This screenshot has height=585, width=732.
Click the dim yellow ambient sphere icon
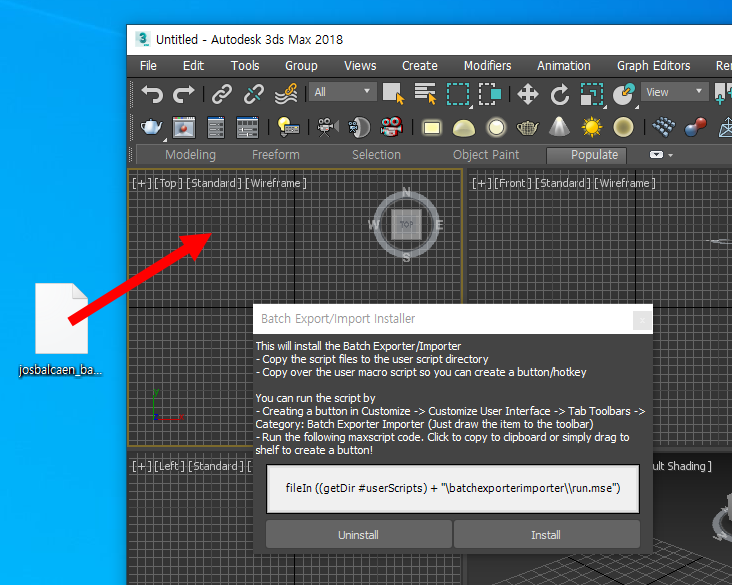point(623,127)
